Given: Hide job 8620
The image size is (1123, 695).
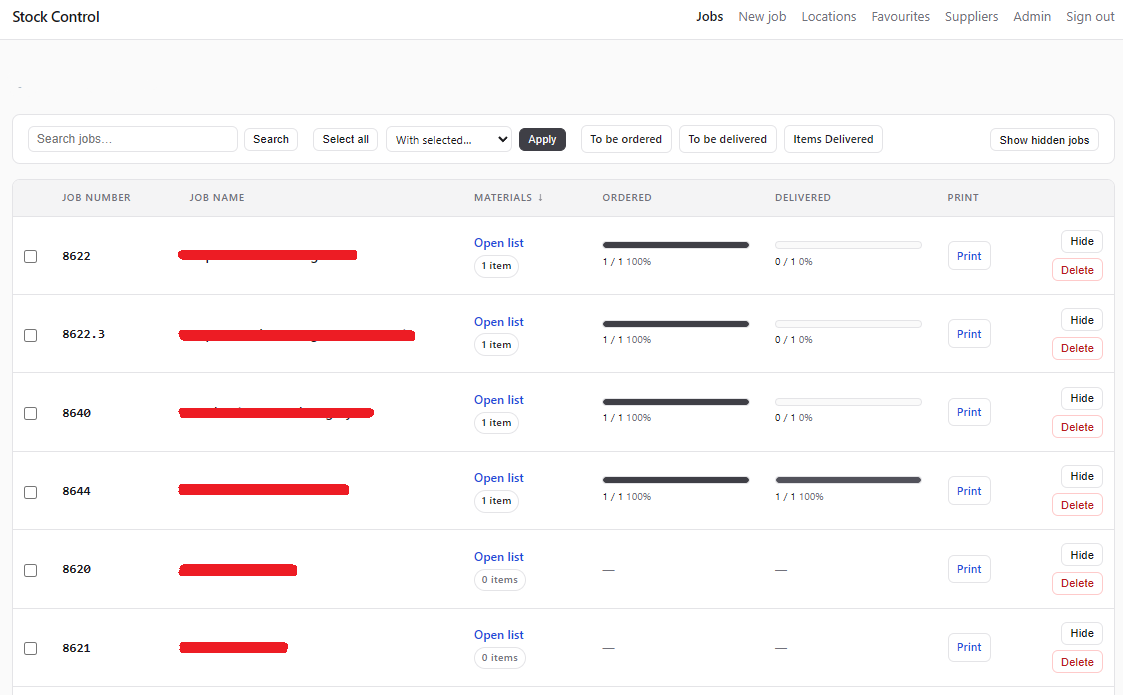Looking at the screenshot, I should point(1081,555).
